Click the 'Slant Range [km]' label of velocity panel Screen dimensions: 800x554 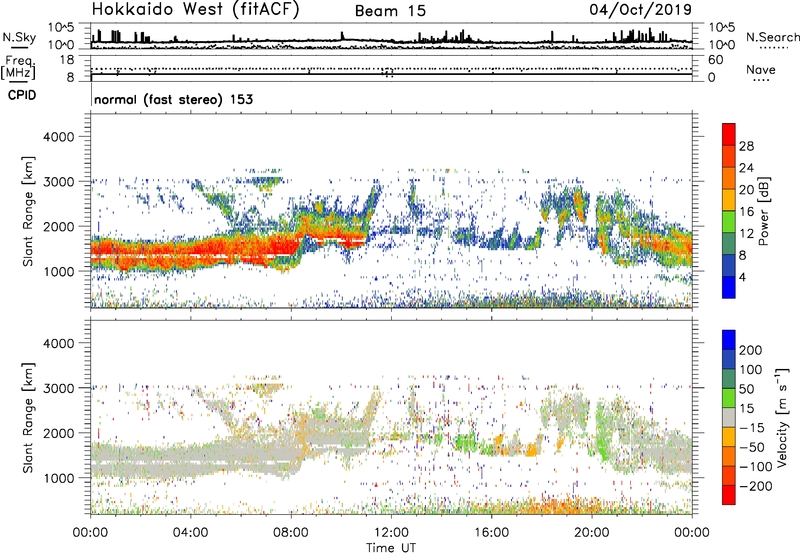point(28,418)
